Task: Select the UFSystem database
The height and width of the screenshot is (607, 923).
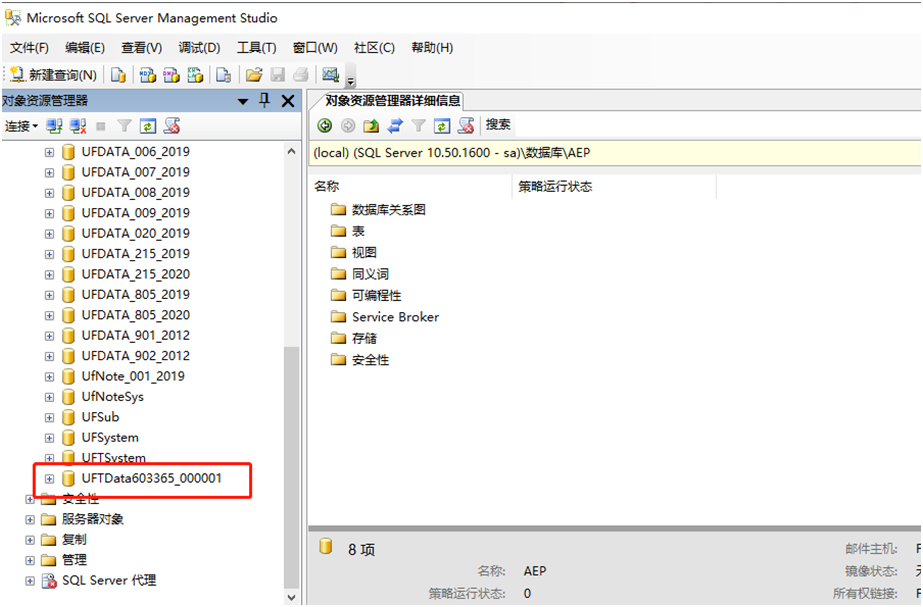Action: [x=110, y=437]
